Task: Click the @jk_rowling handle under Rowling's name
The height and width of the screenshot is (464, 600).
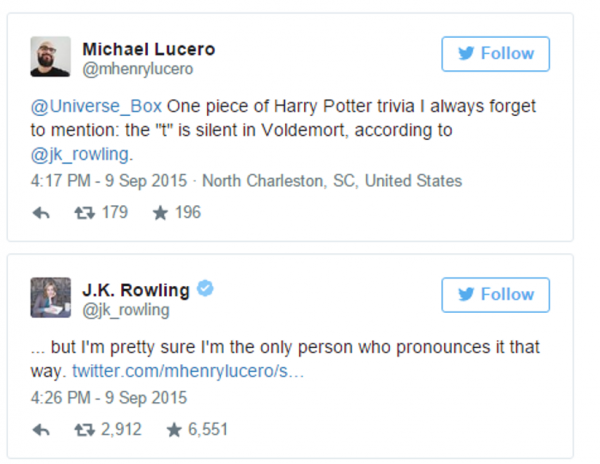Action: 125,310
